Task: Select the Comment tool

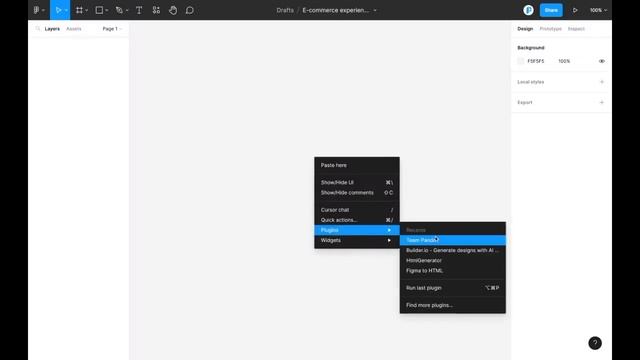Action: [190, 10]
